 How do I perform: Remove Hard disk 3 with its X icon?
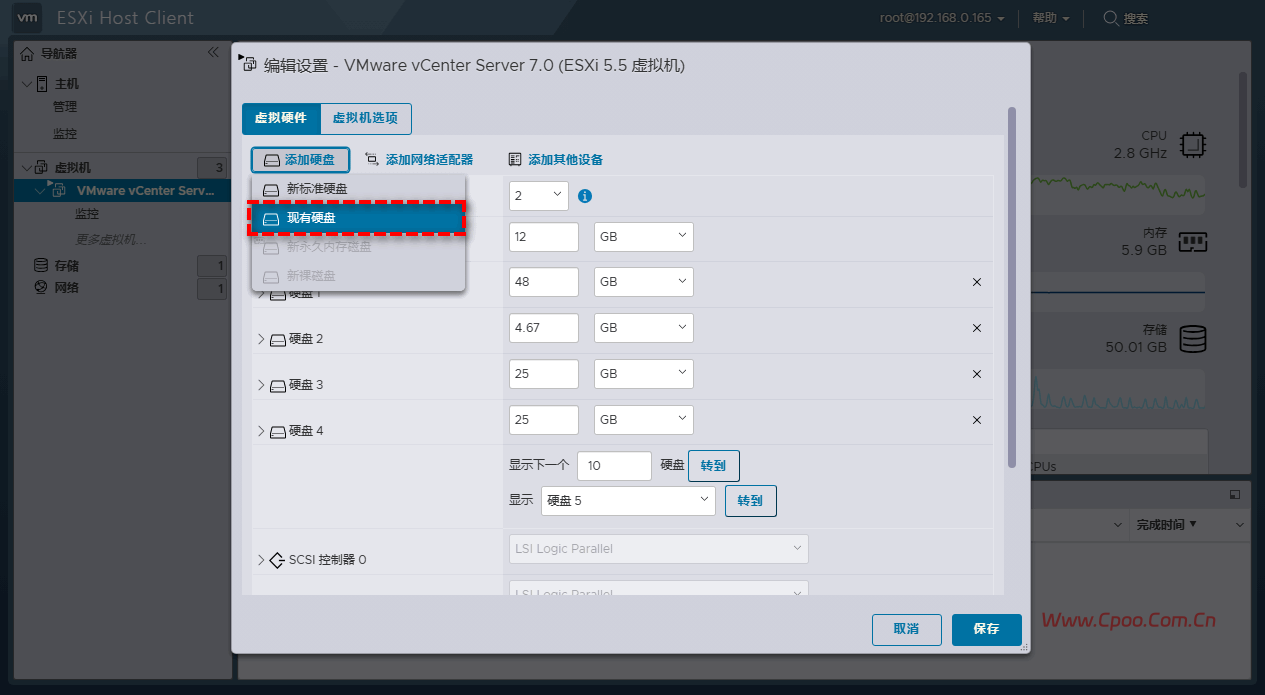pyautogui.click(x=977, y=374)
